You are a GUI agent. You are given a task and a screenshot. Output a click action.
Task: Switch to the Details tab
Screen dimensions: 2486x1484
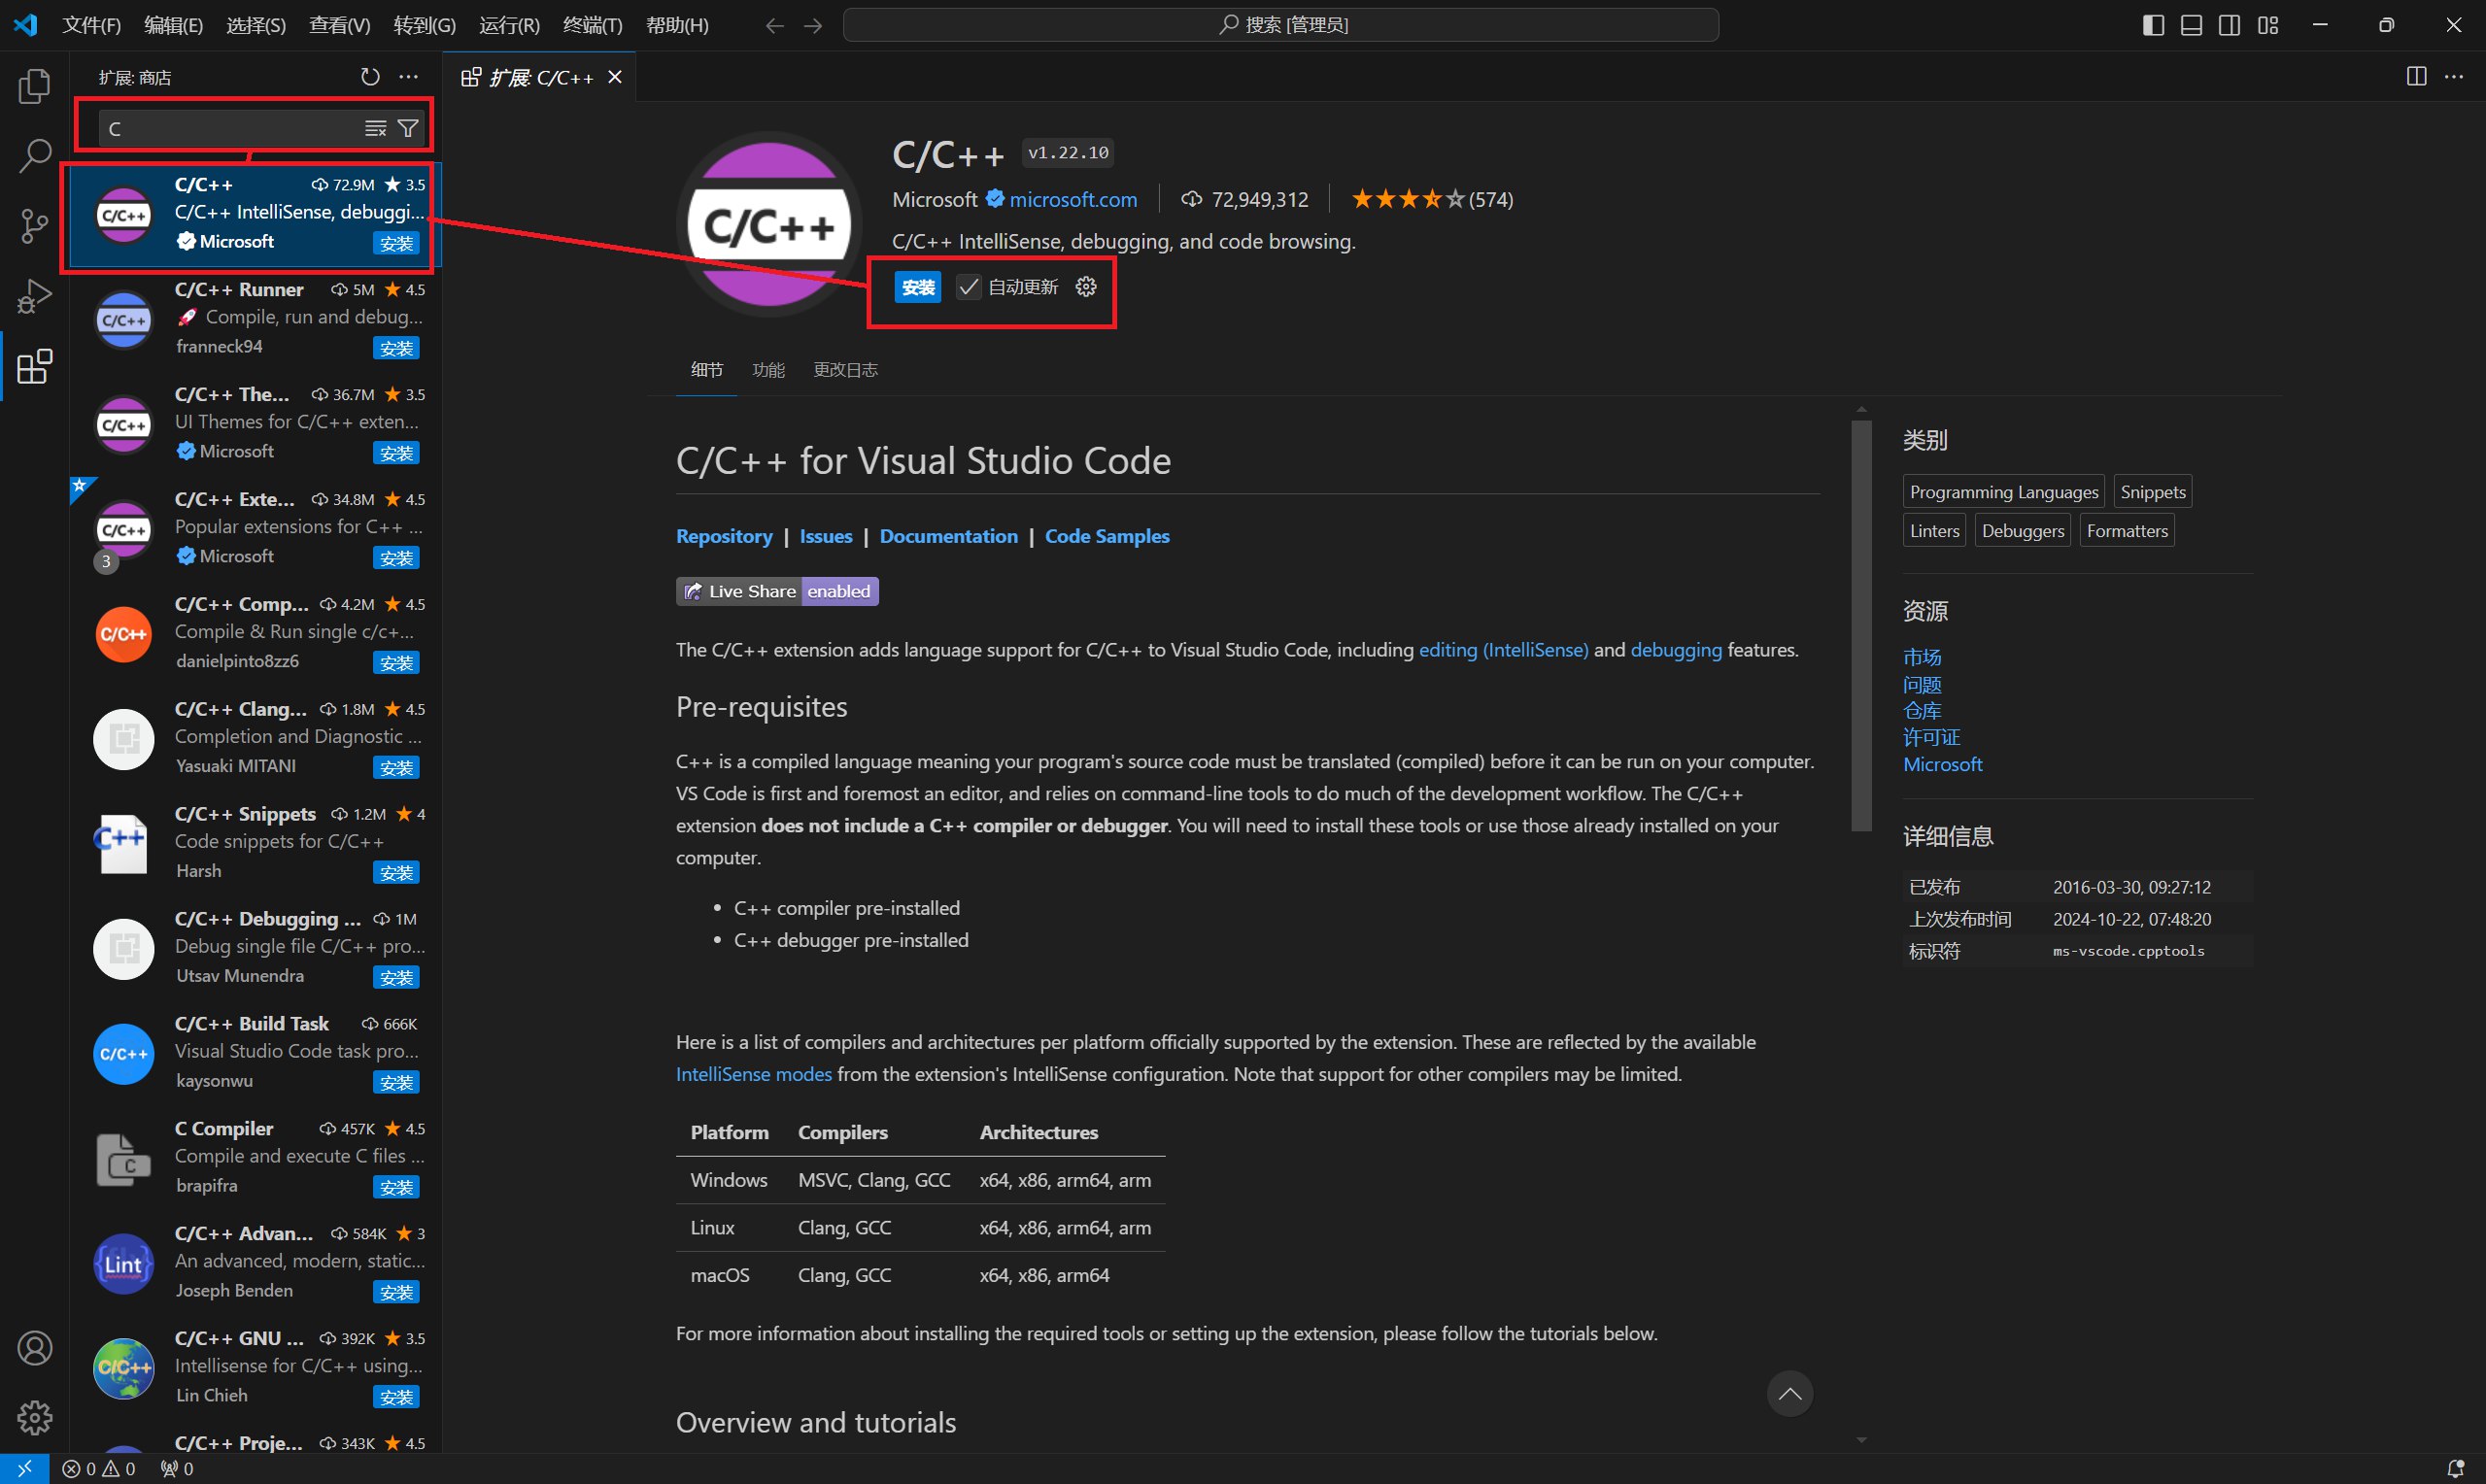pos(706,370)
